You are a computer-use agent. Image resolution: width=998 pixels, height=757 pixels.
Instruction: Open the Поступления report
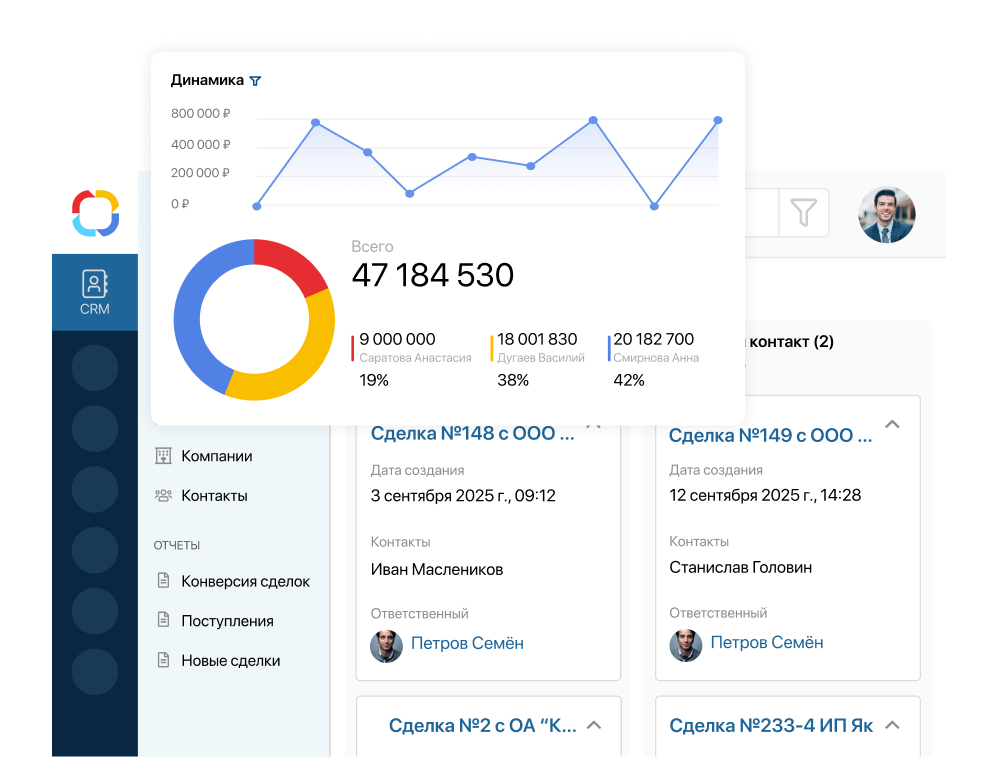[x=227, y=621]
